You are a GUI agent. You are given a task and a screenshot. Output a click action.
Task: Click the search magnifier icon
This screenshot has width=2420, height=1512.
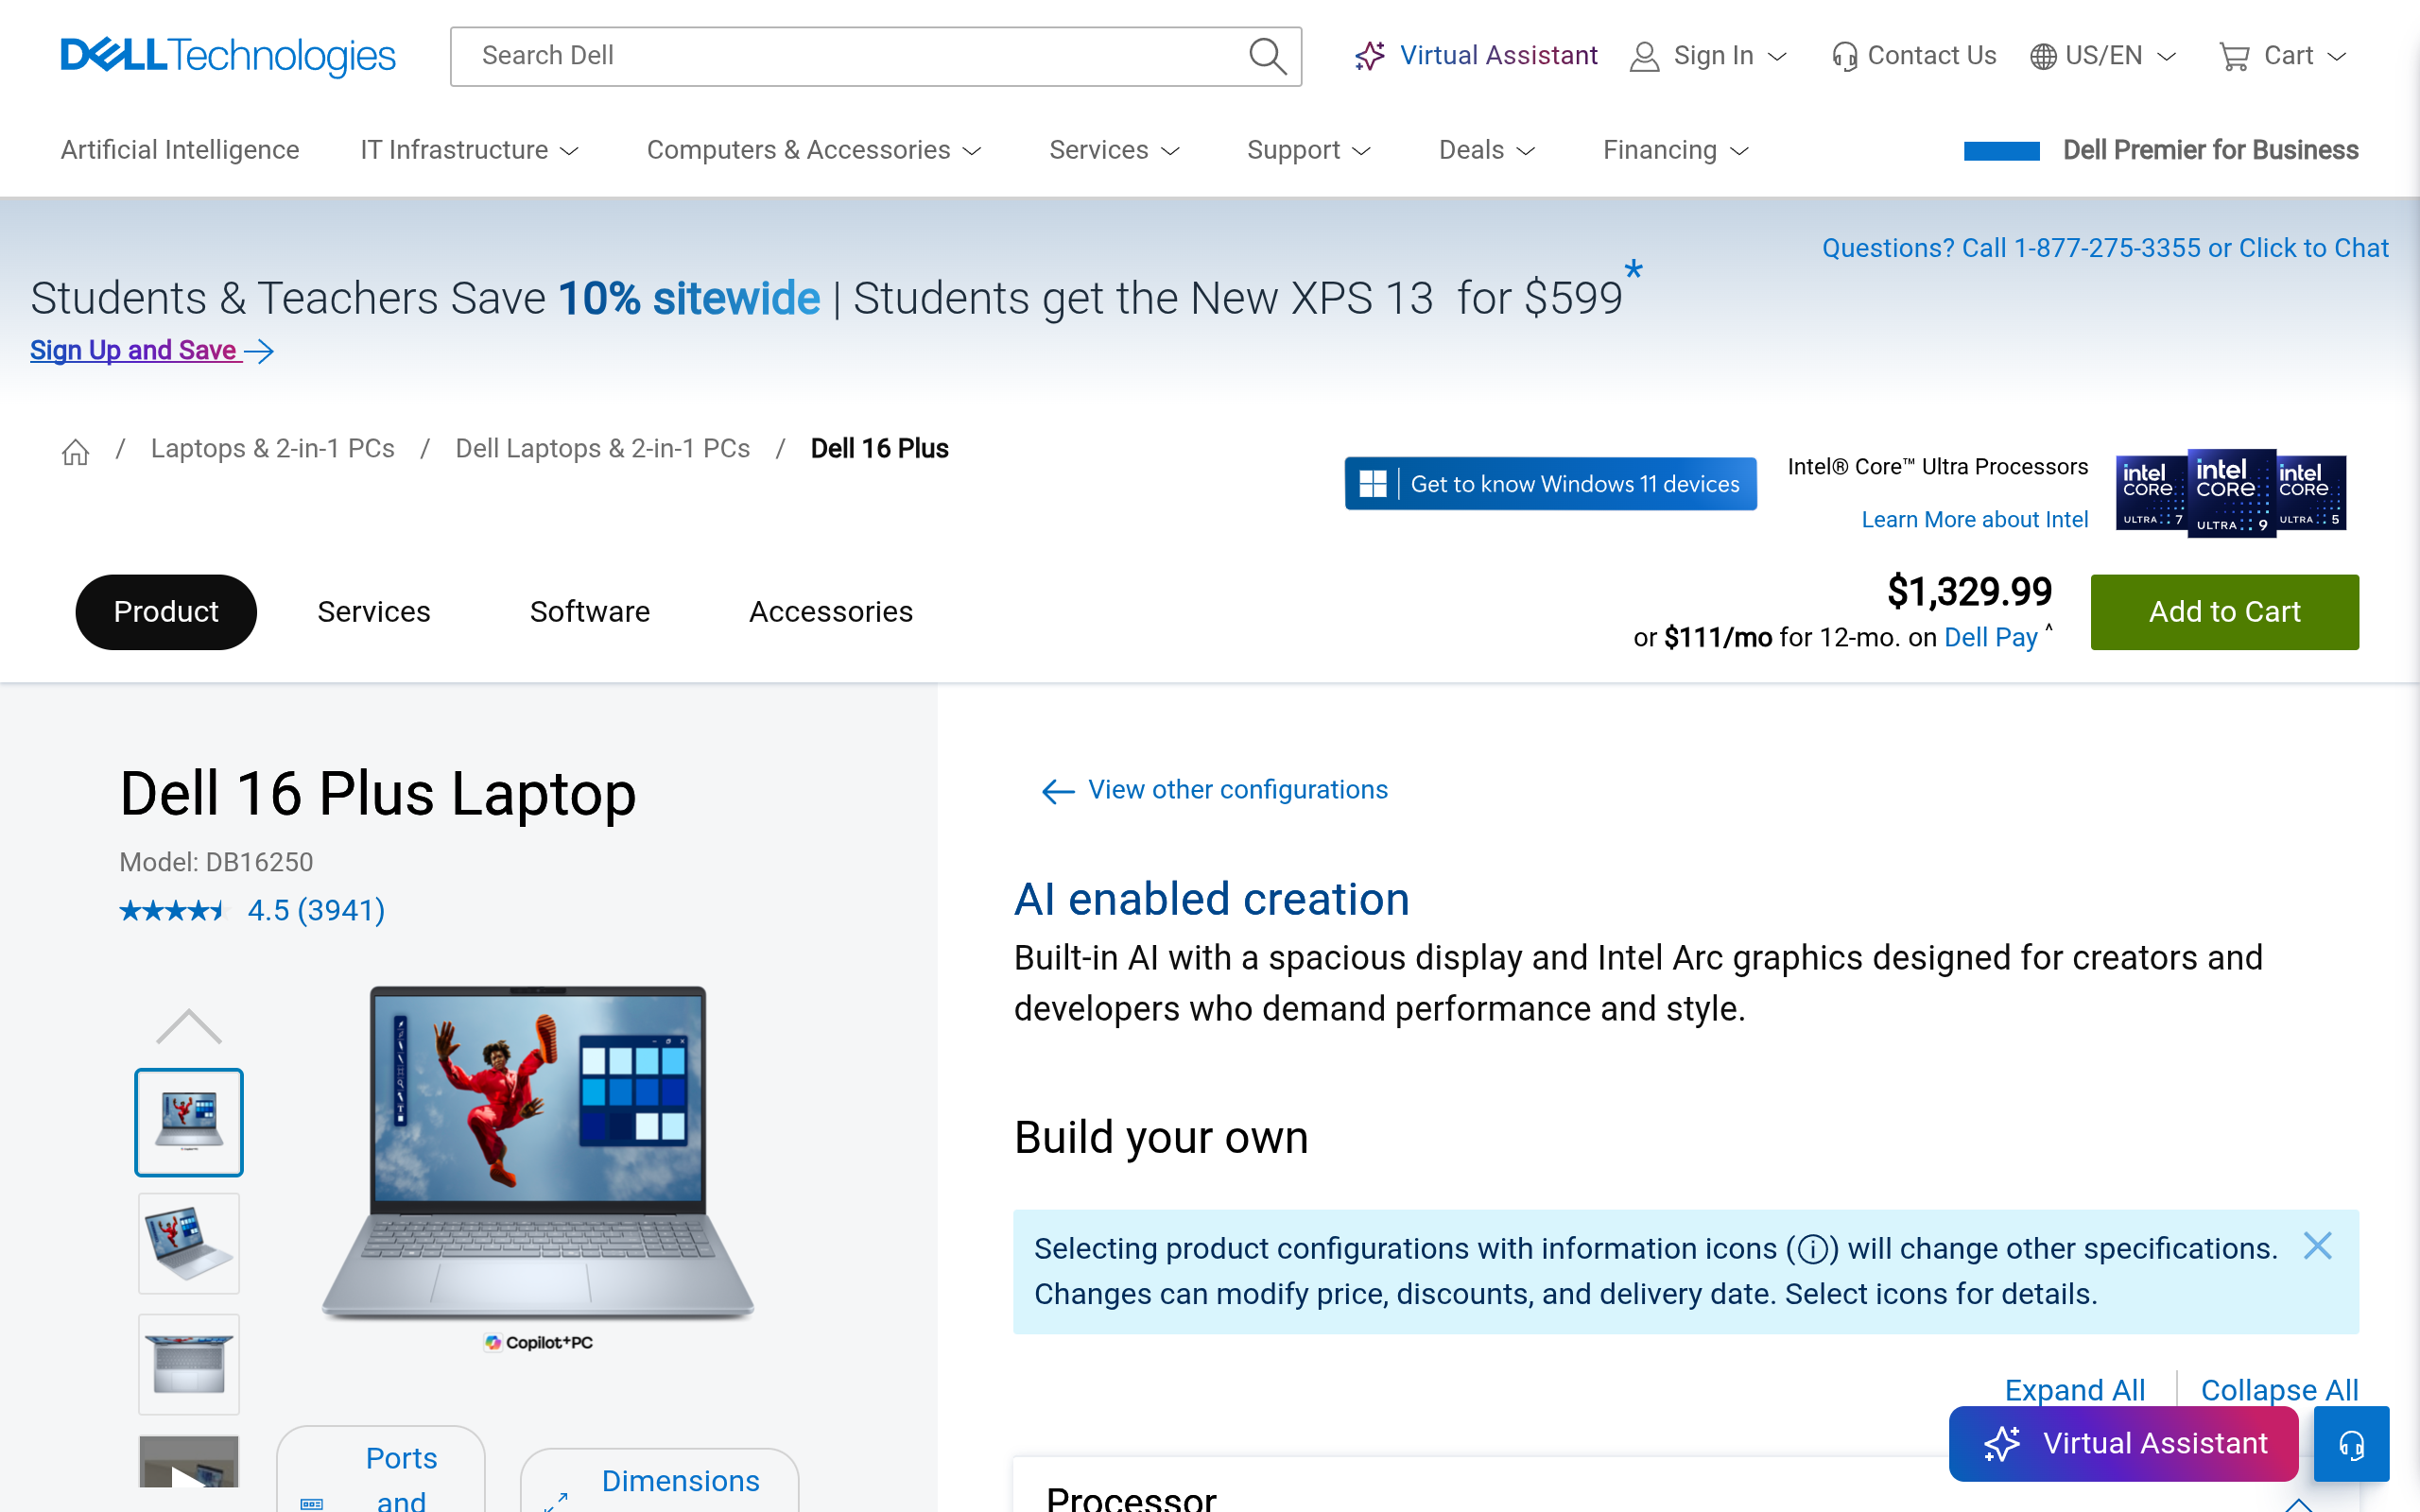(x=1267, y=56)
